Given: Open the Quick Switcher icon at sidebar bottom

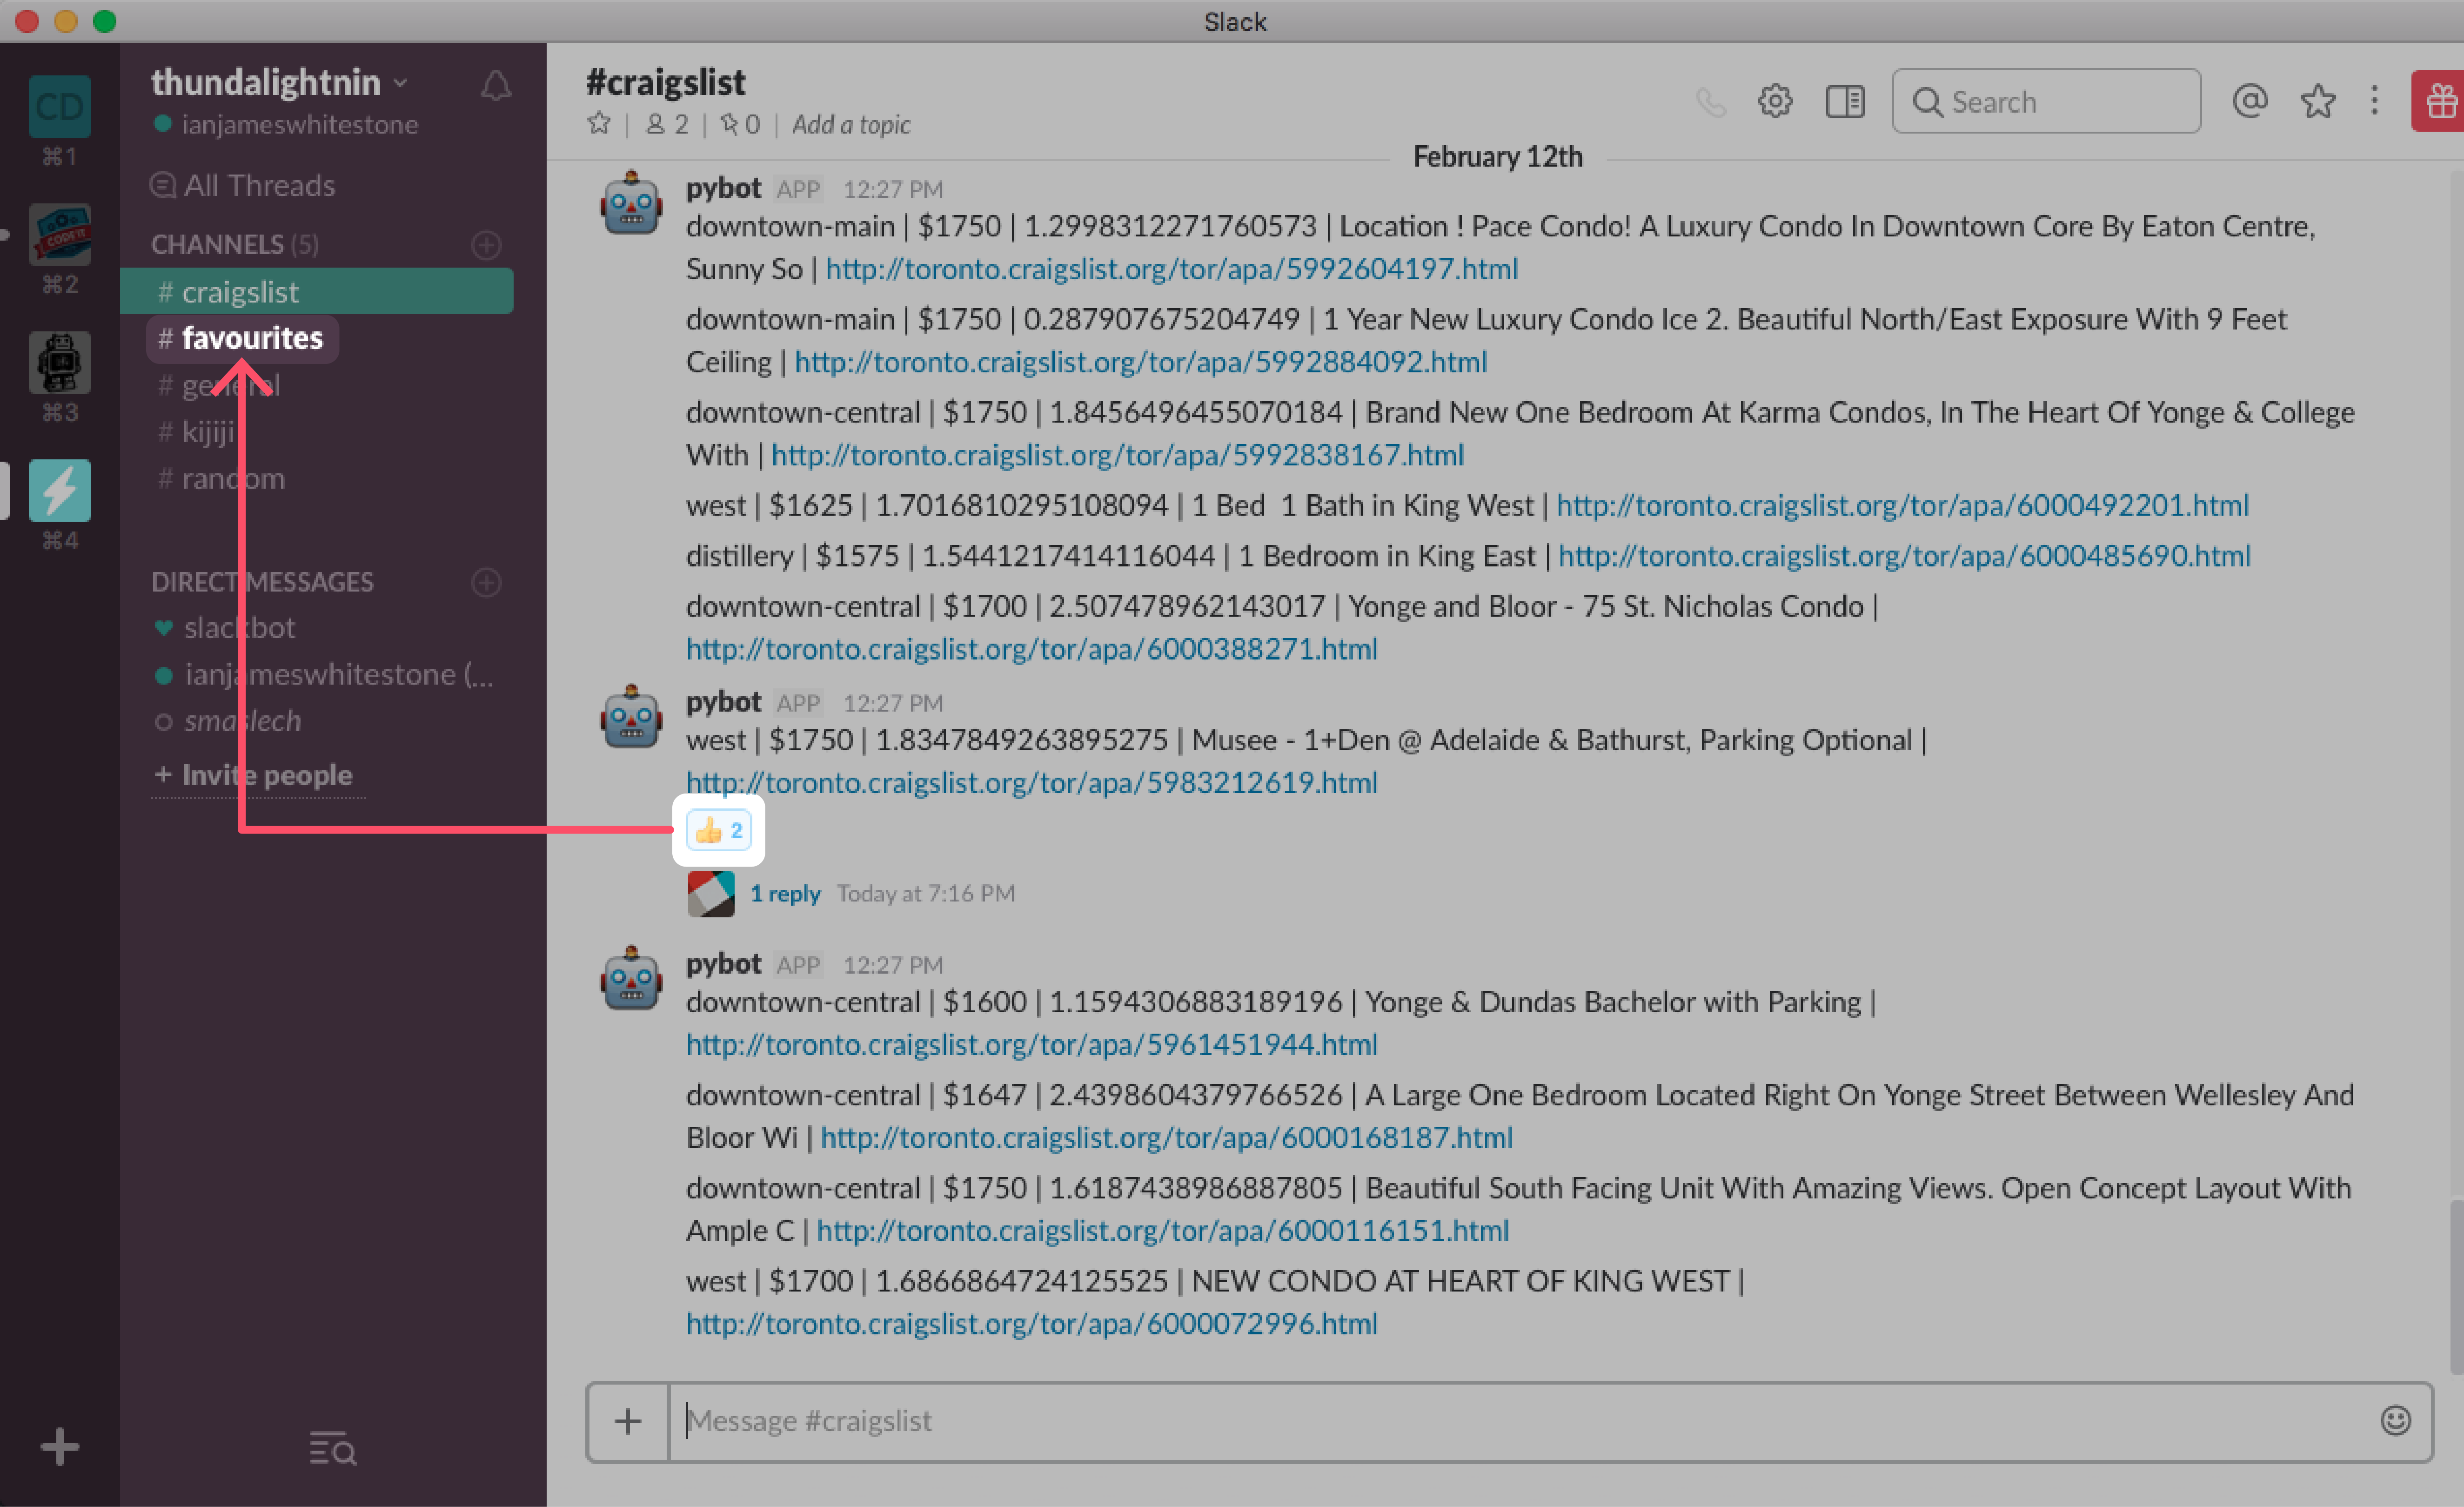Looking at the screenshot, I should pos(332,1448).
